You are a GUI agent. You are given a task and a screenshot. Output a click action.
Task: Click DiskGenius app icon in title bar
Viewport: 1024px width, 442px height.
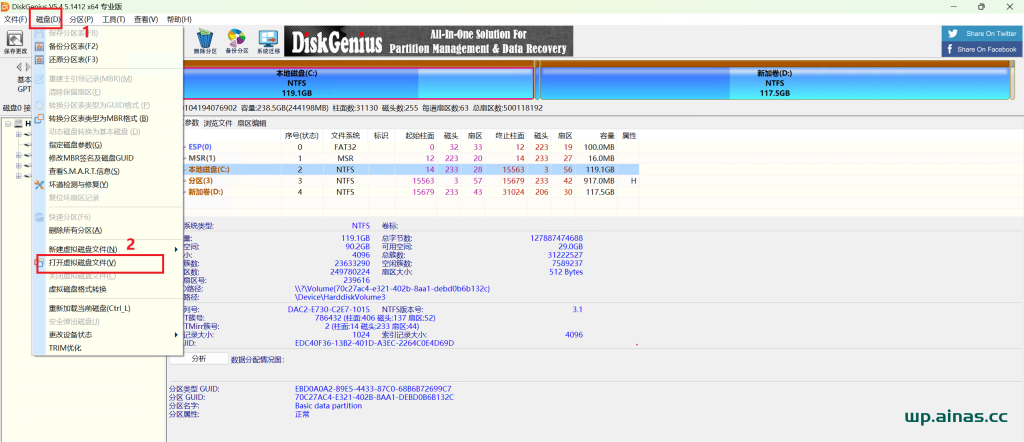point(5,7)
